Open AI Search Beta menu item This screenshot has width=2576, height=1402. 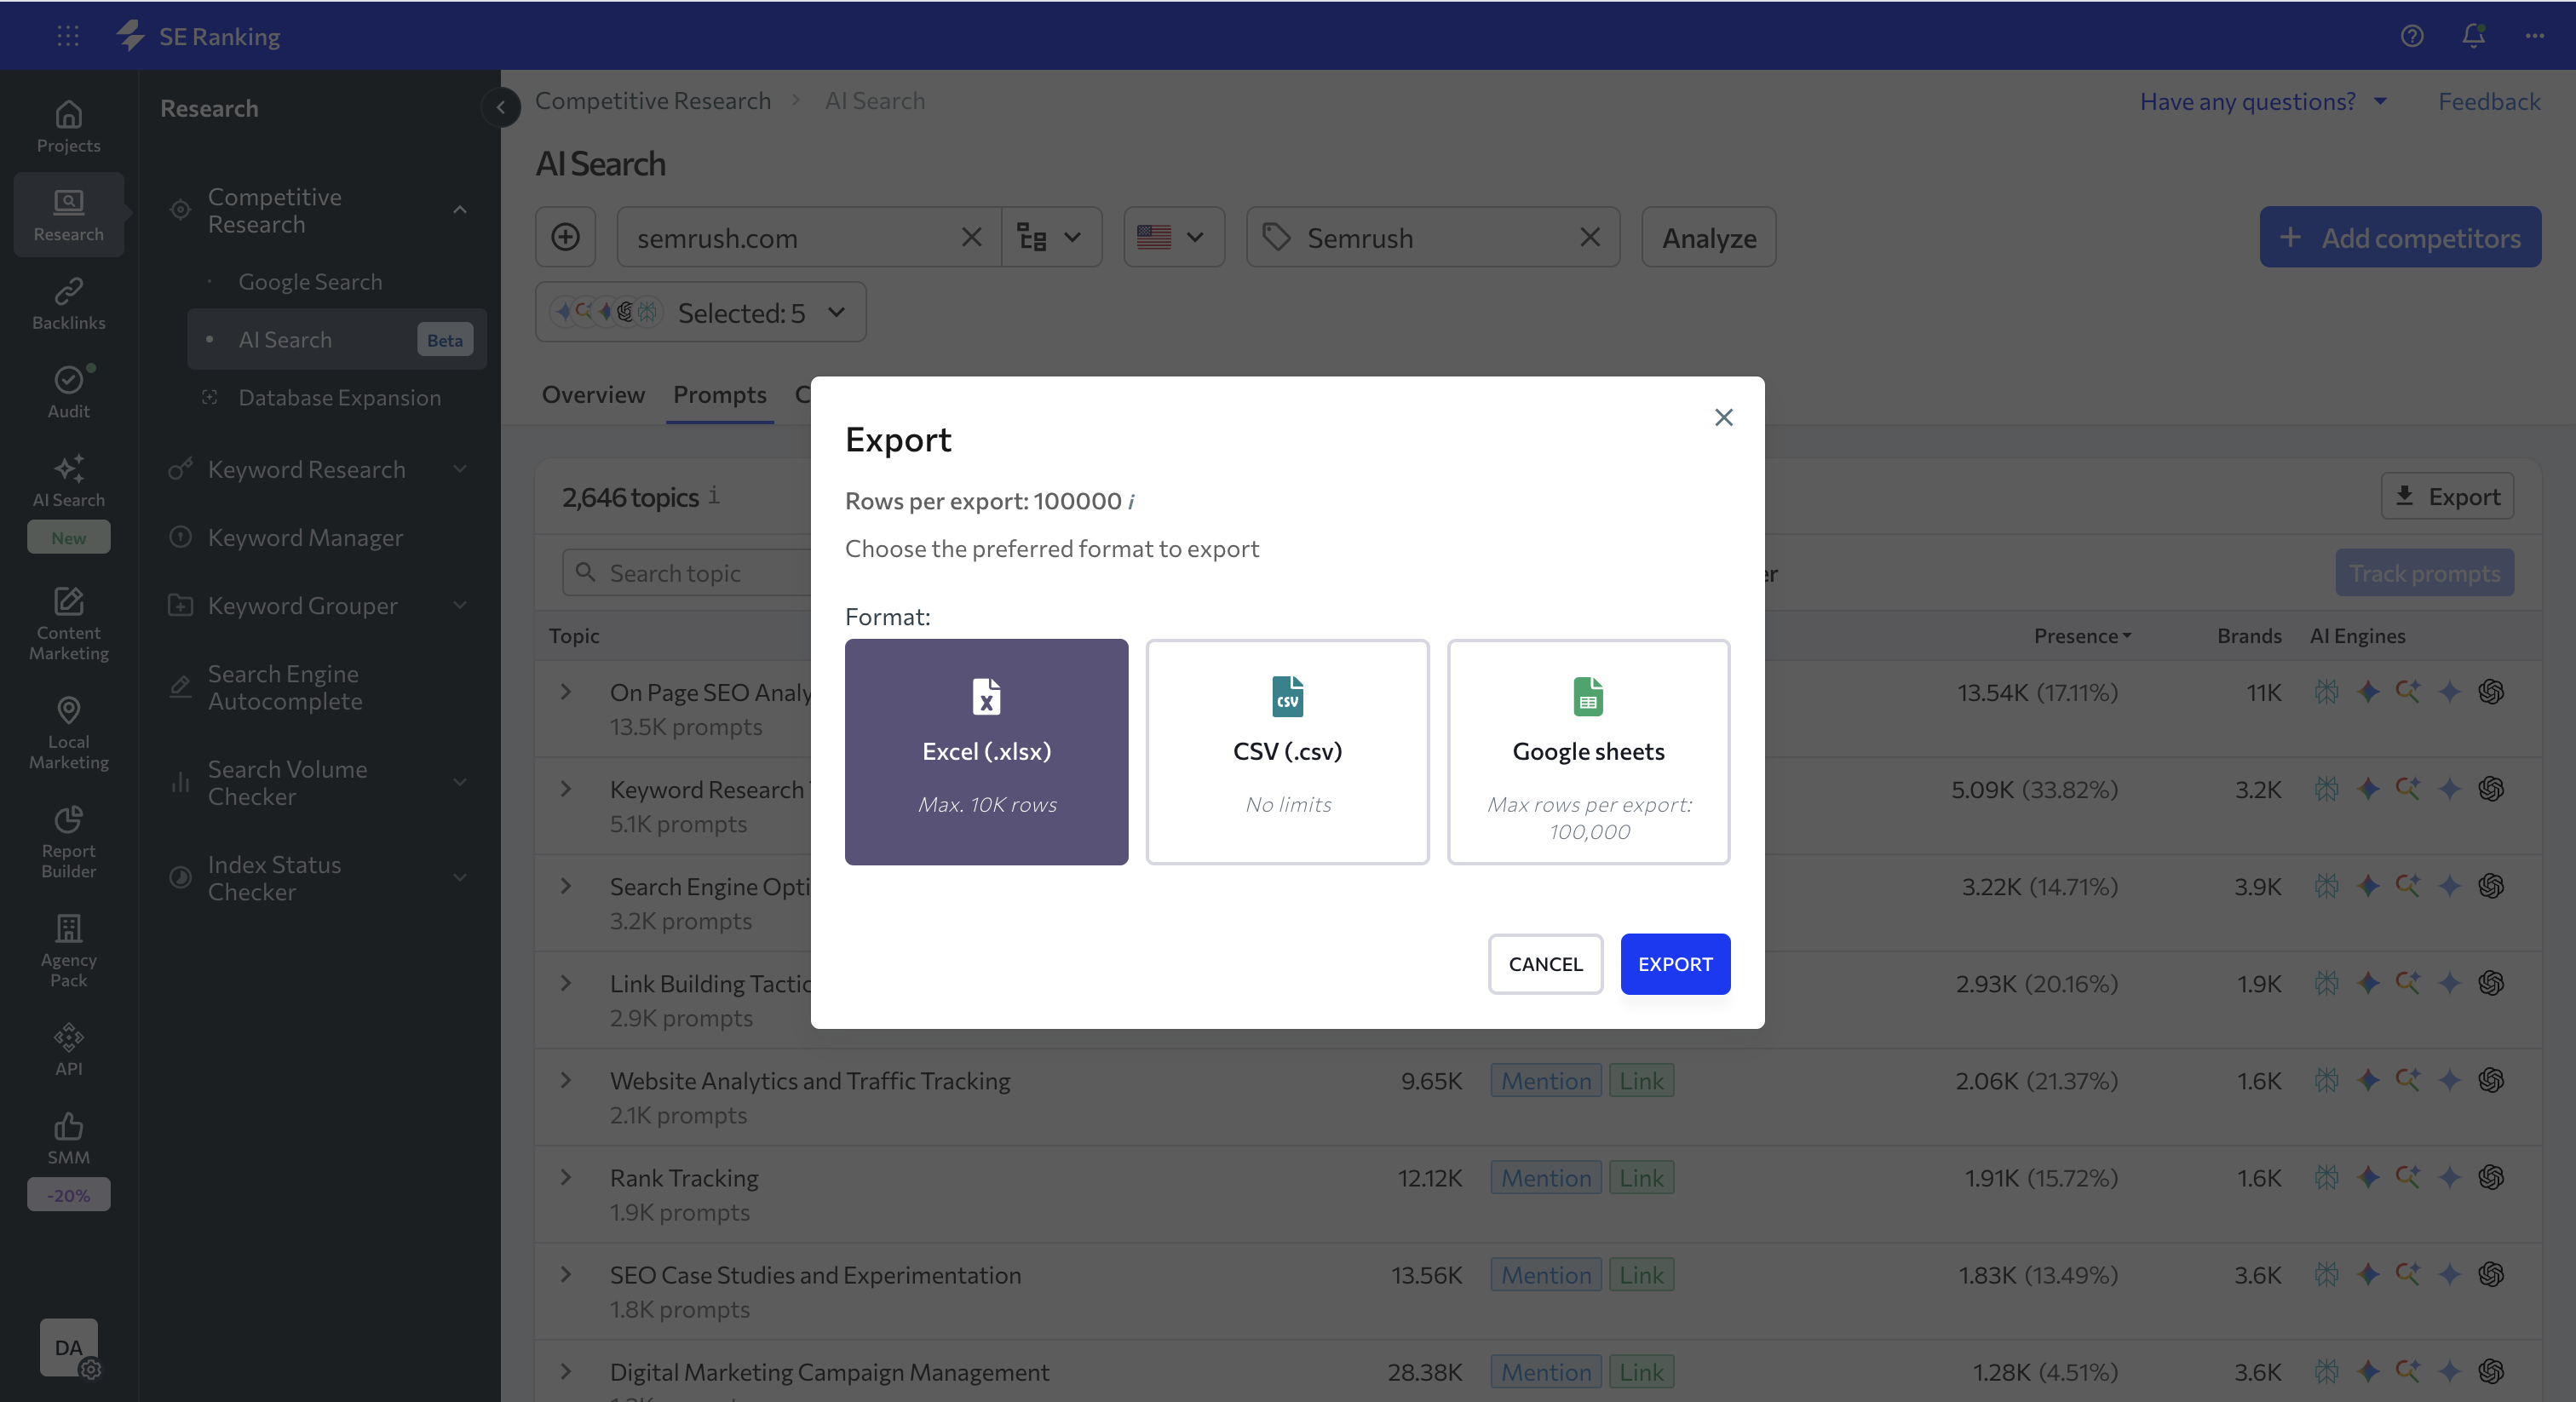(337, 340)
